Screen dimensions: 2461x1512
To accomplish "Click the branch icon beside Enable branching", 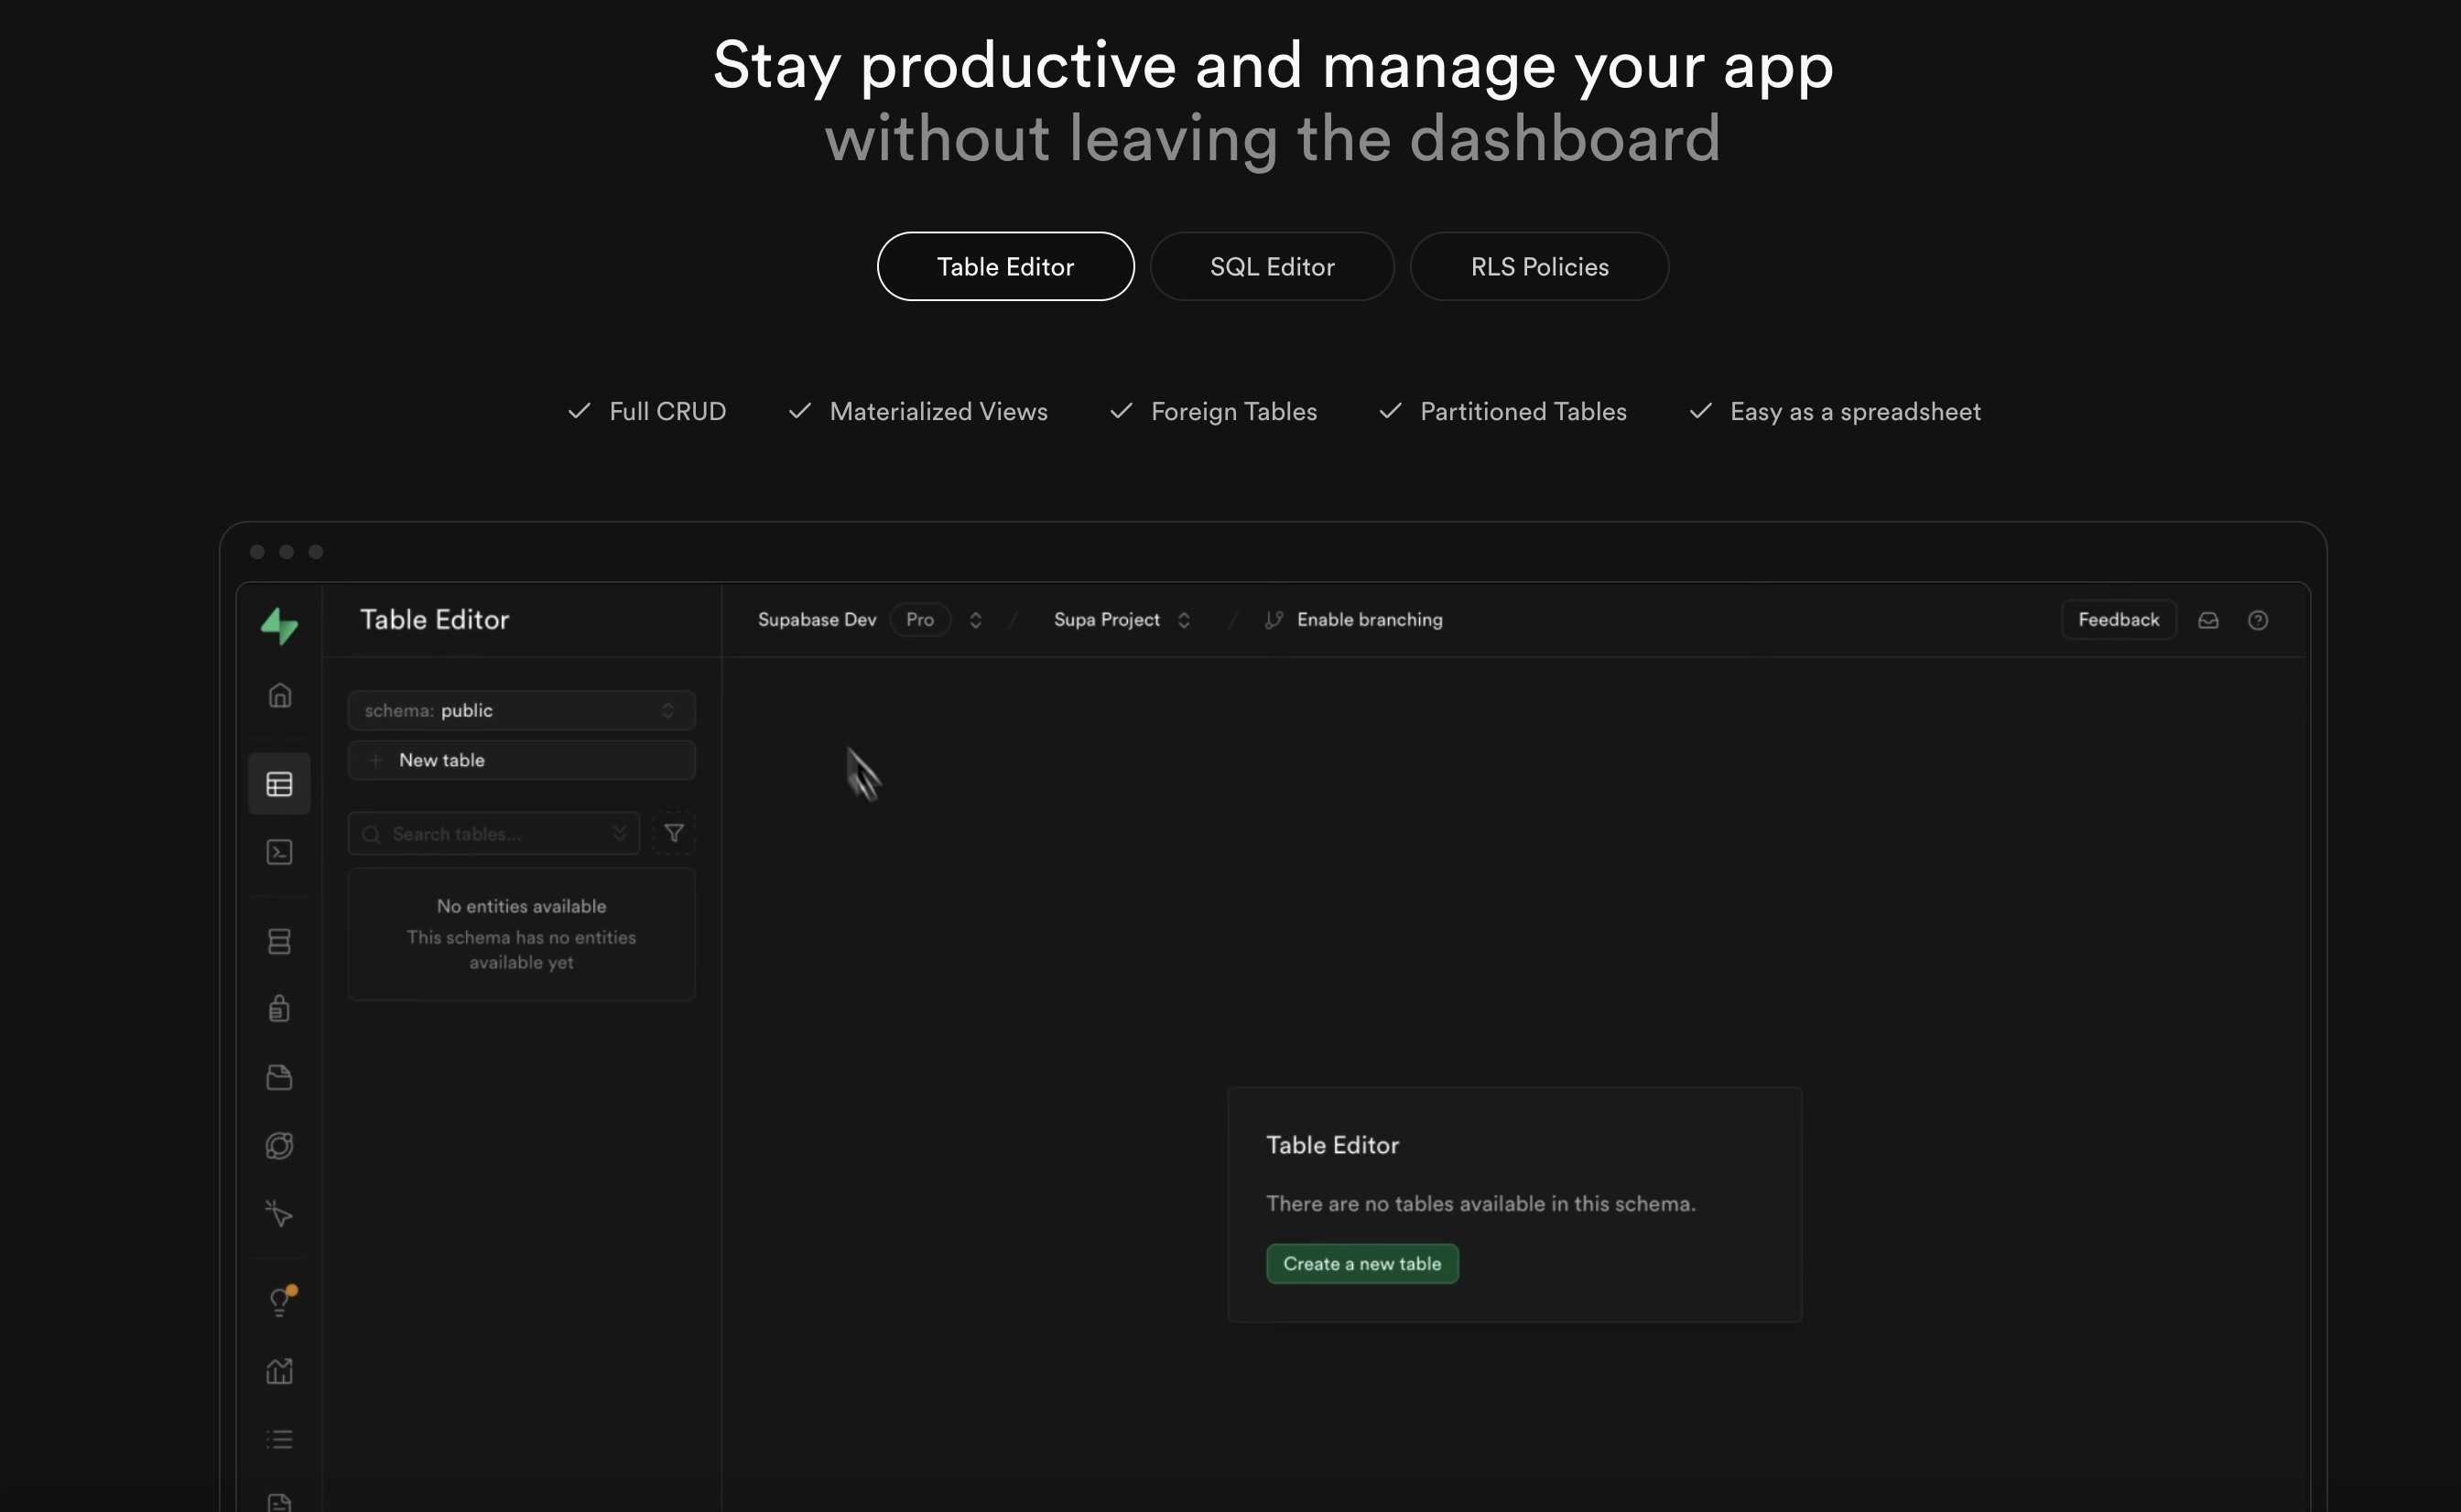I will (1273, 620).
